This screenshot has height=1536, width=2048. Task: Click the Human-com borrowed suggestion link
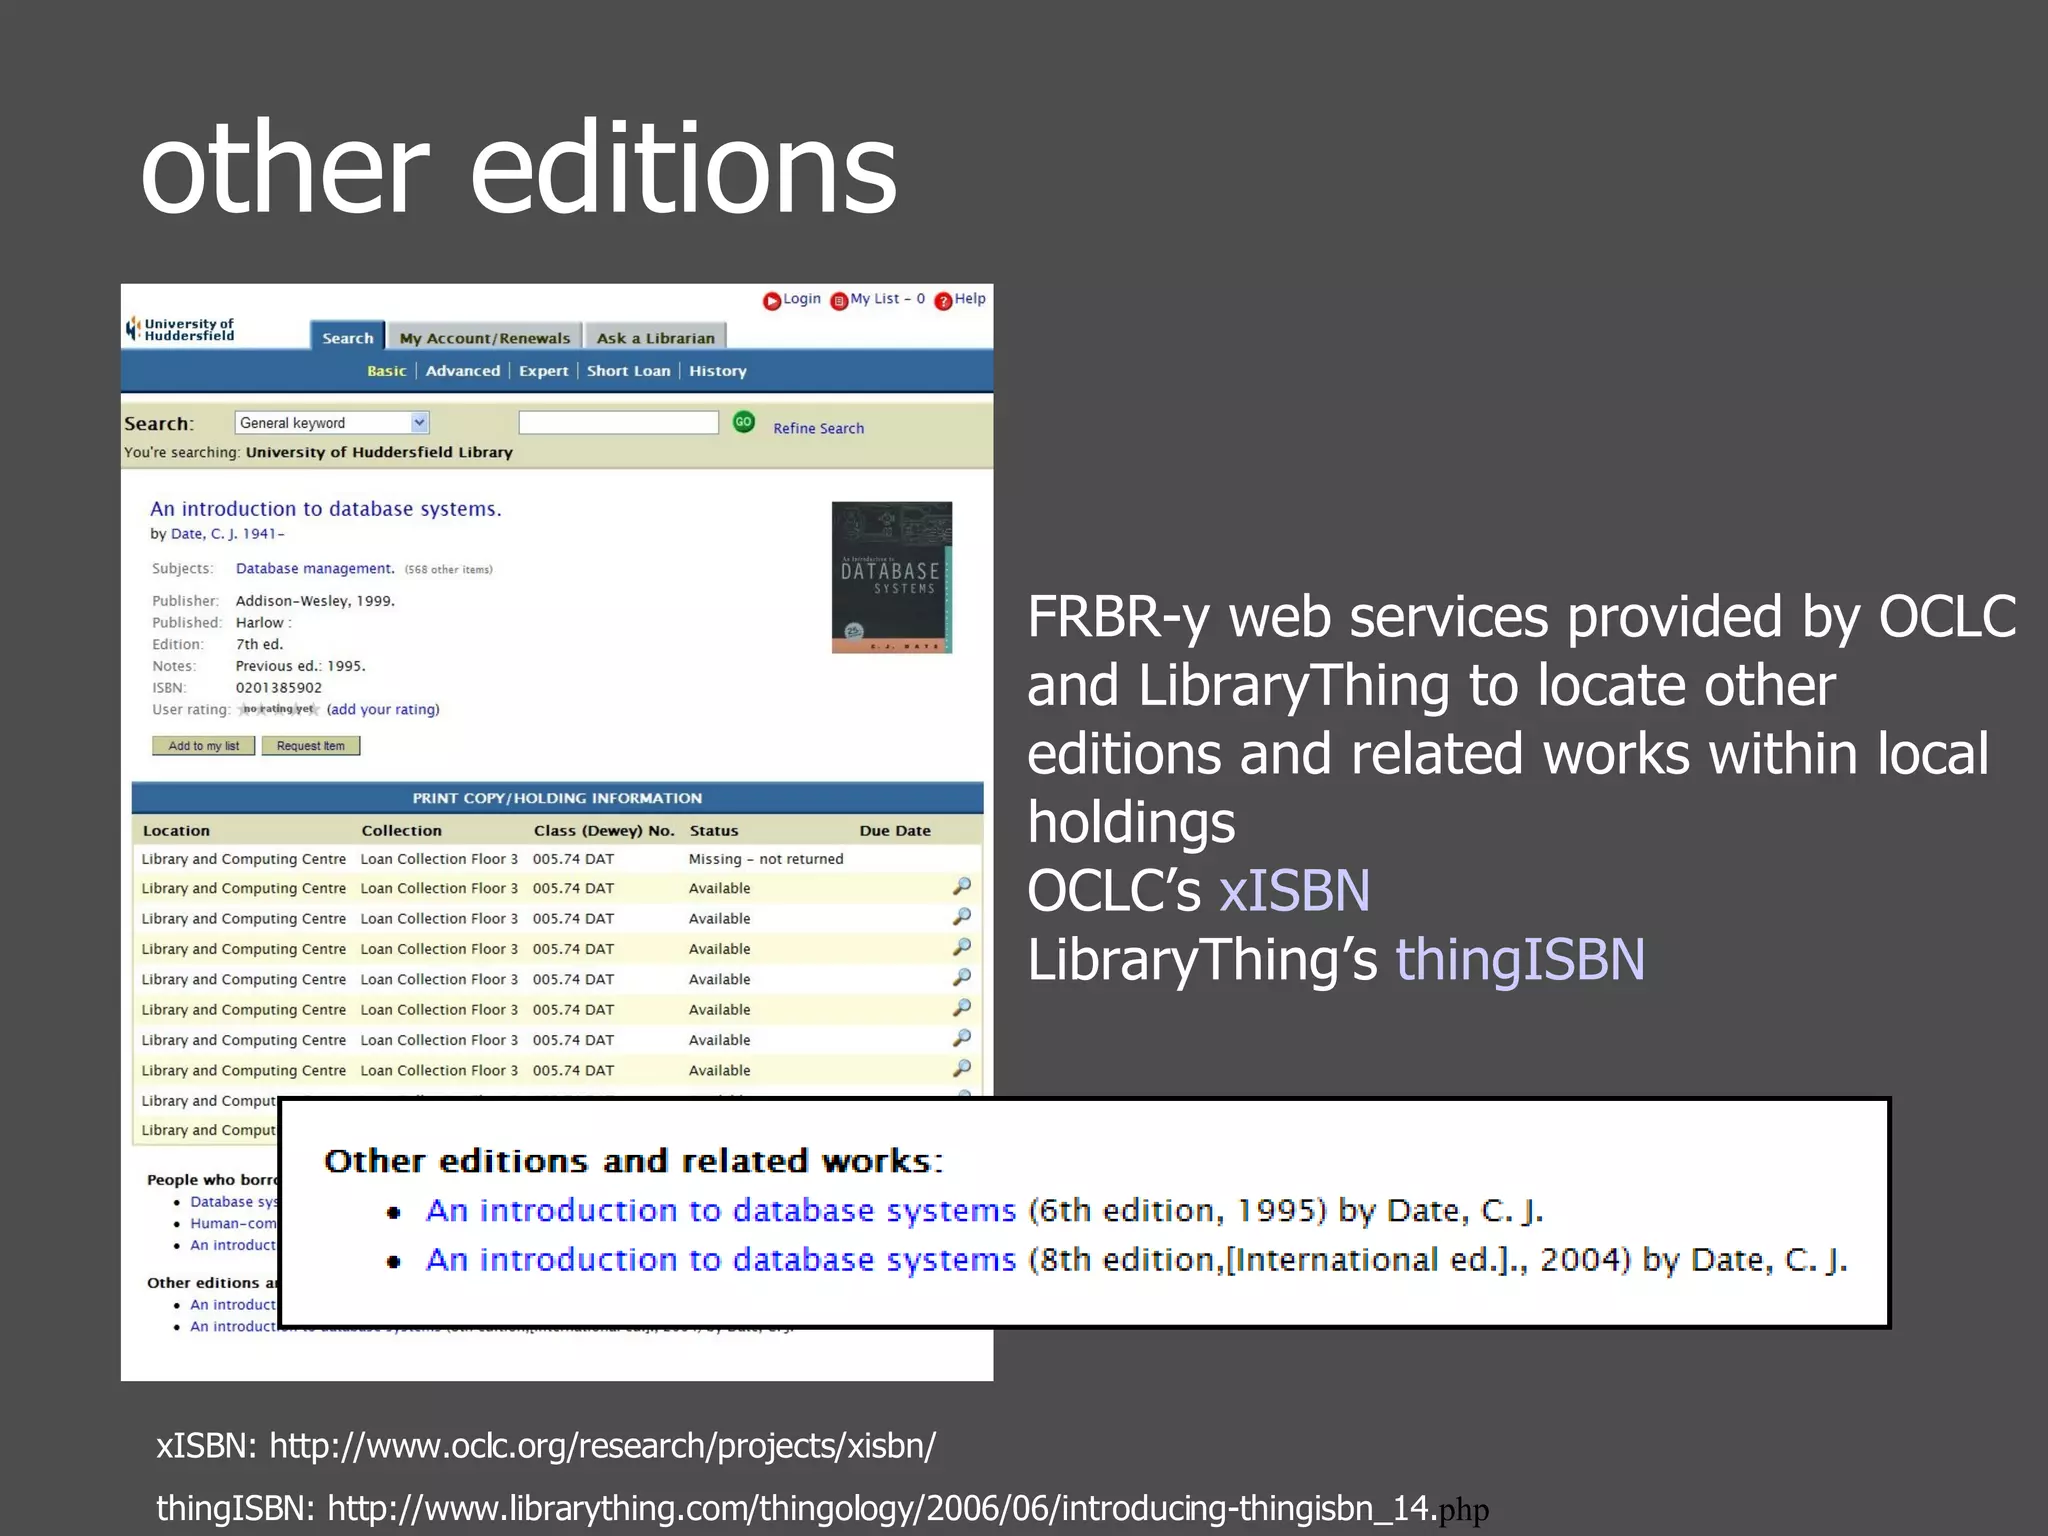(x=232, y=1223)
